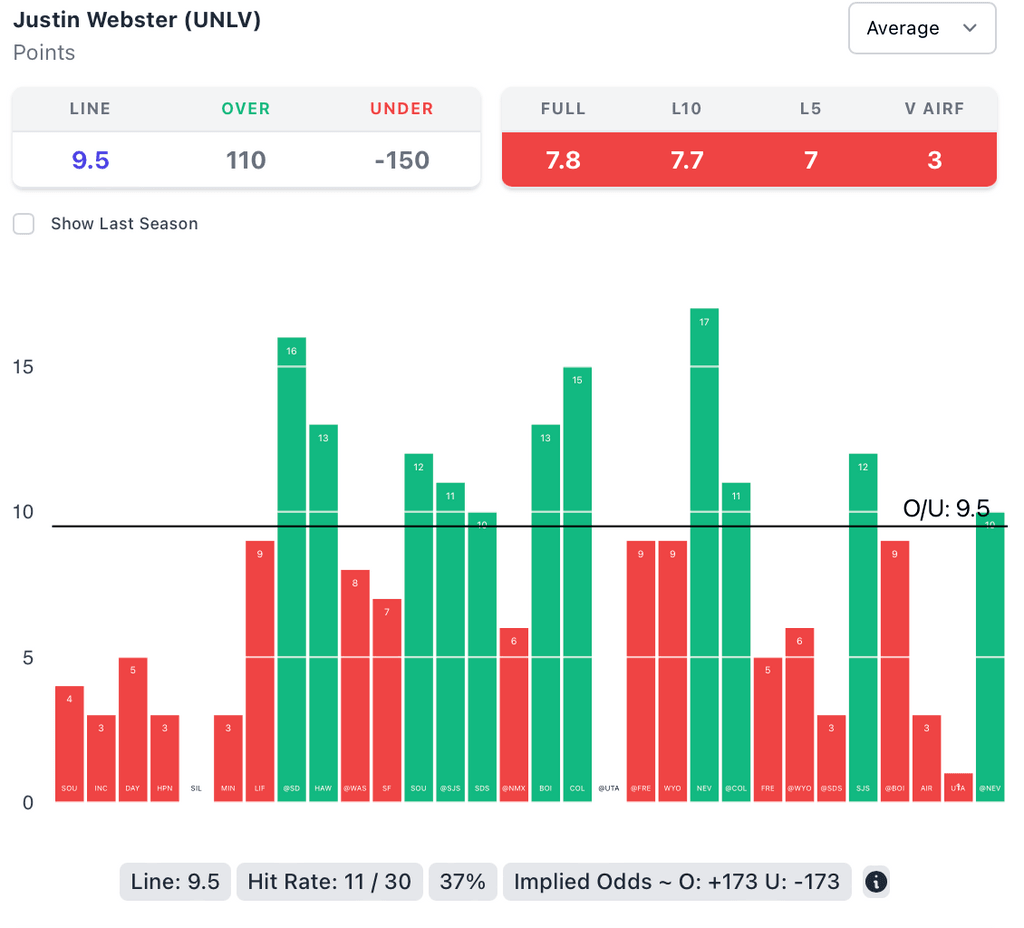
Task: Click the OVER column header
Action: 246,108
